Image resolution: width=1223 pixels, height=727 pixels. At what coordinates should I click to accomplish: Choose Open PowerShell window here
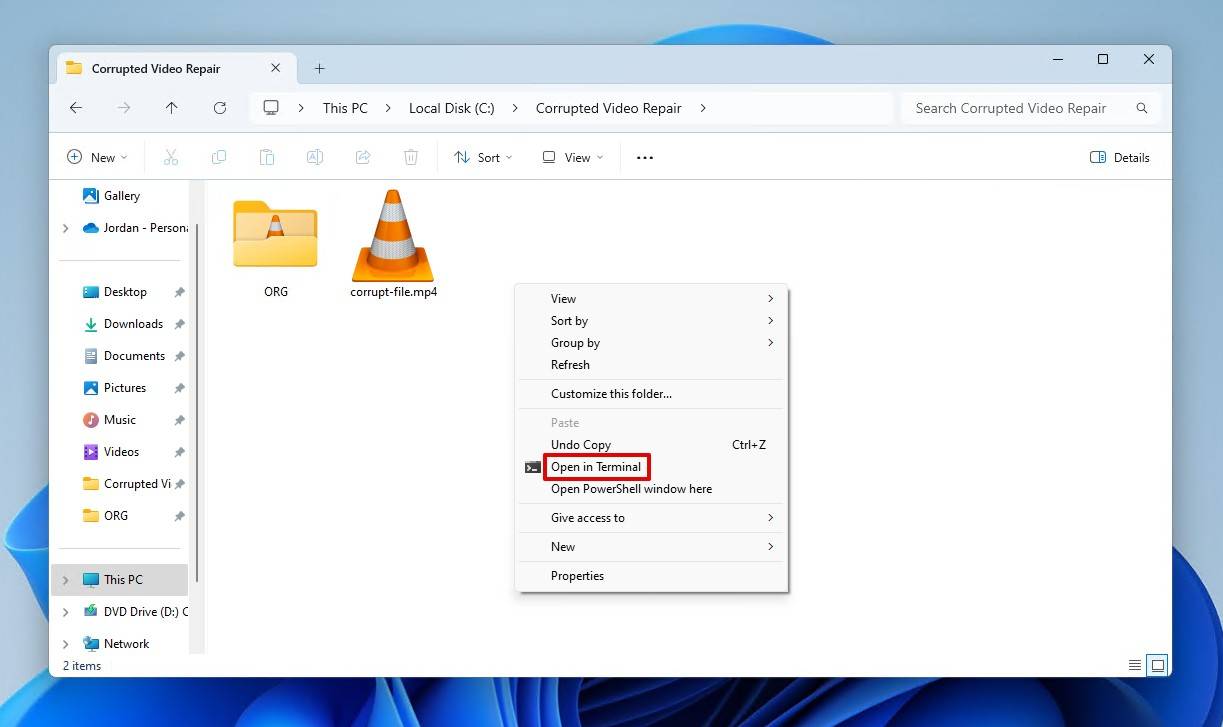(651, 489)
